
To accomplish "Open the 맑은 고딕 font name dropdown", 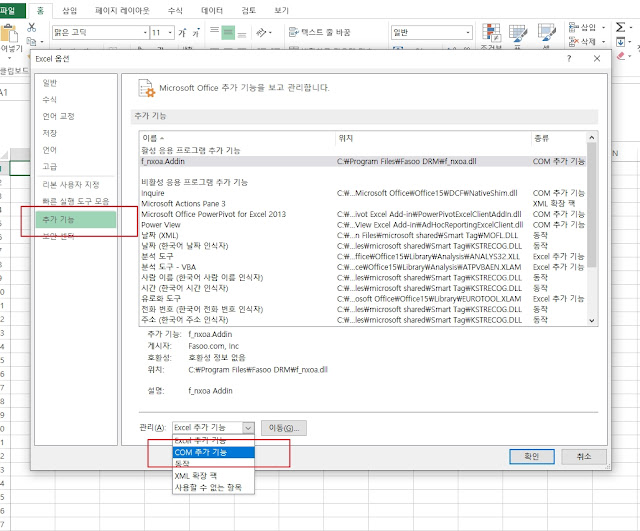I will coord(145,32).
